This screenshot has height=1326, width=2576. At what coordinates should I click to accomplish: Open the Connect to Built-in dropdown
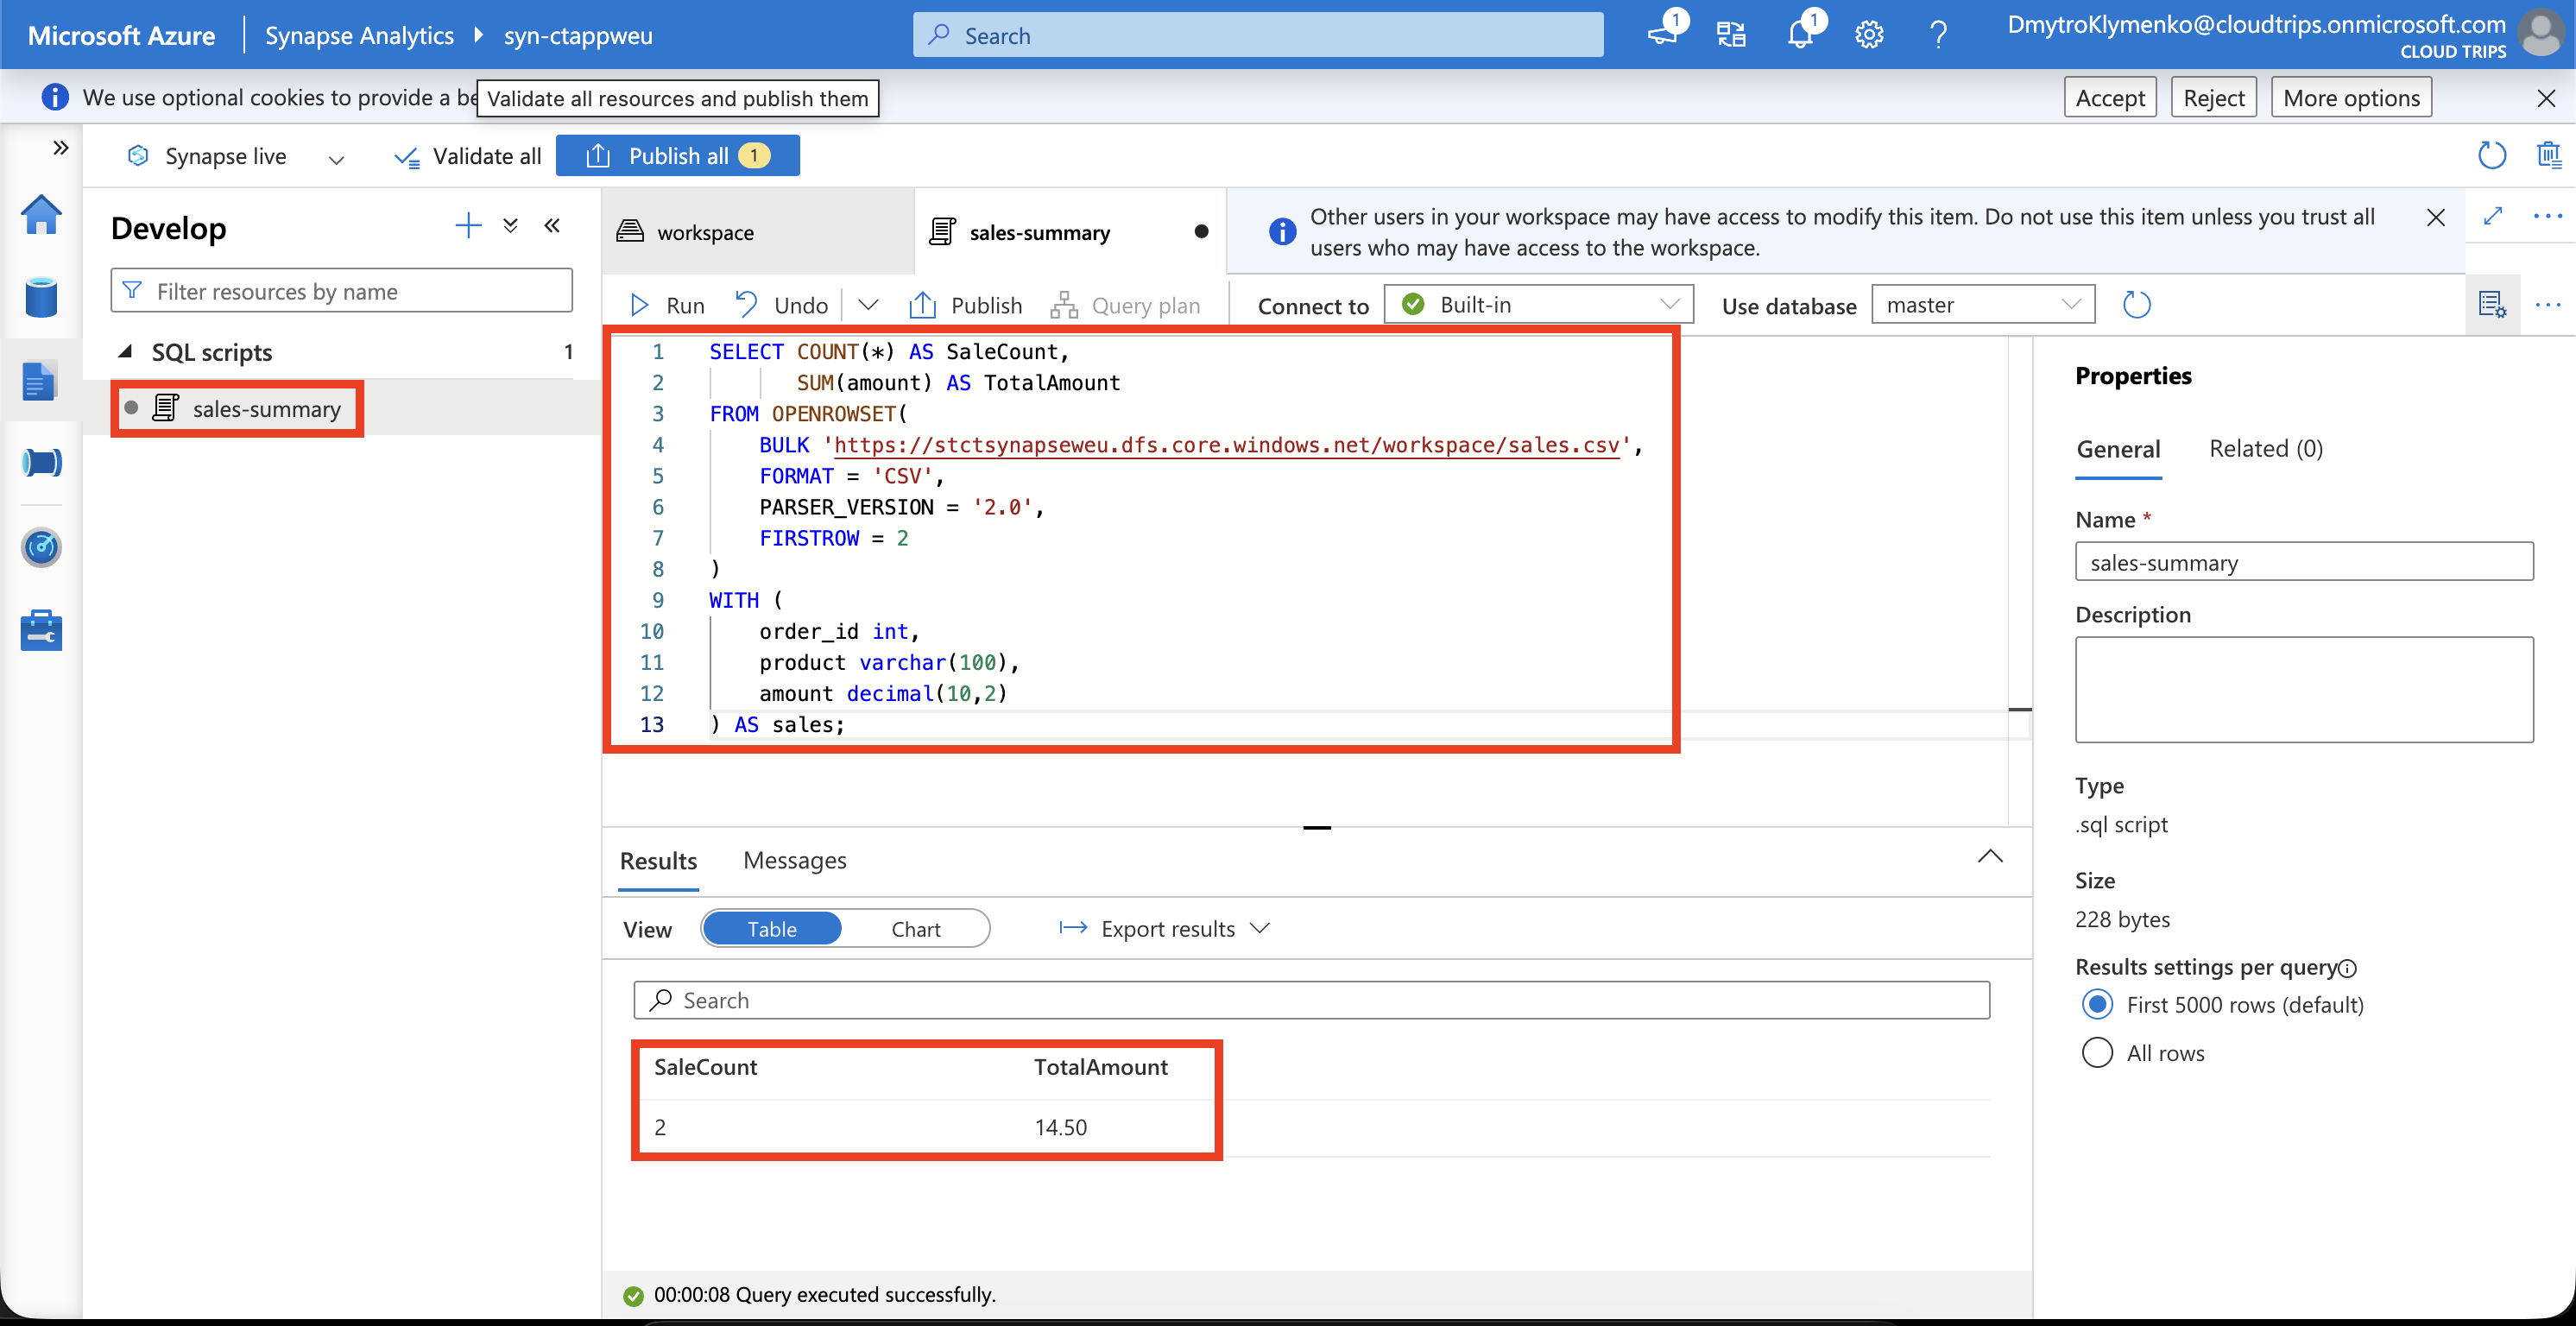click(1538, 304)
